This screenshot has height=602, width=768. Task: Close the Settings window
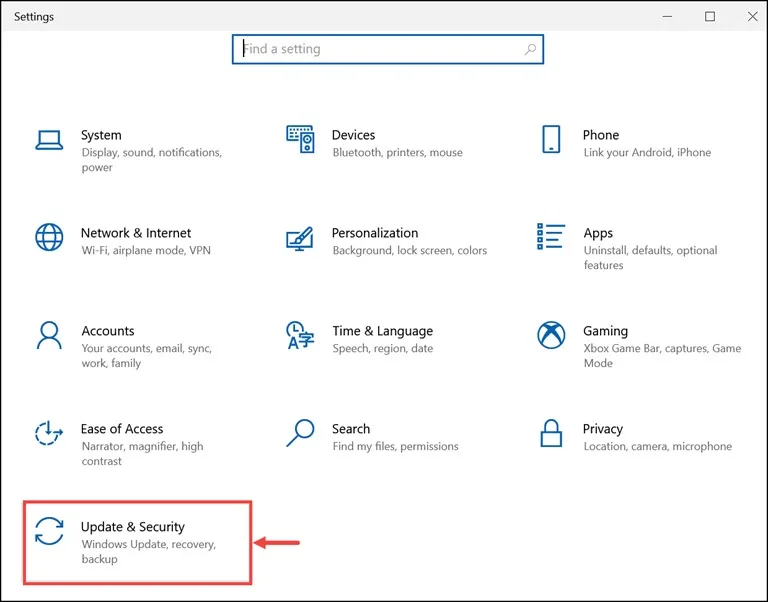point(753,17)
